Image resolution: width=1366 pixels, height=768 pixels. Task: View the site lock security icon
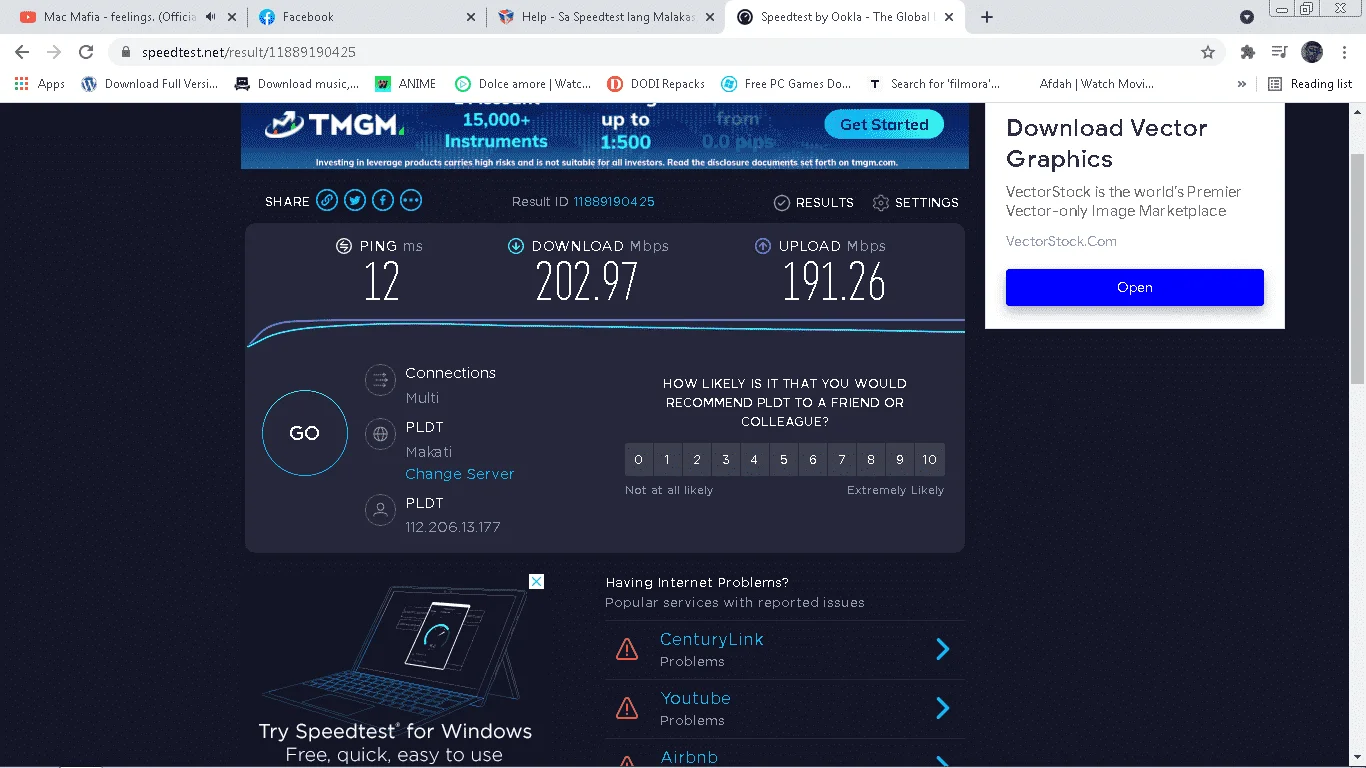[x=126, y=52]
